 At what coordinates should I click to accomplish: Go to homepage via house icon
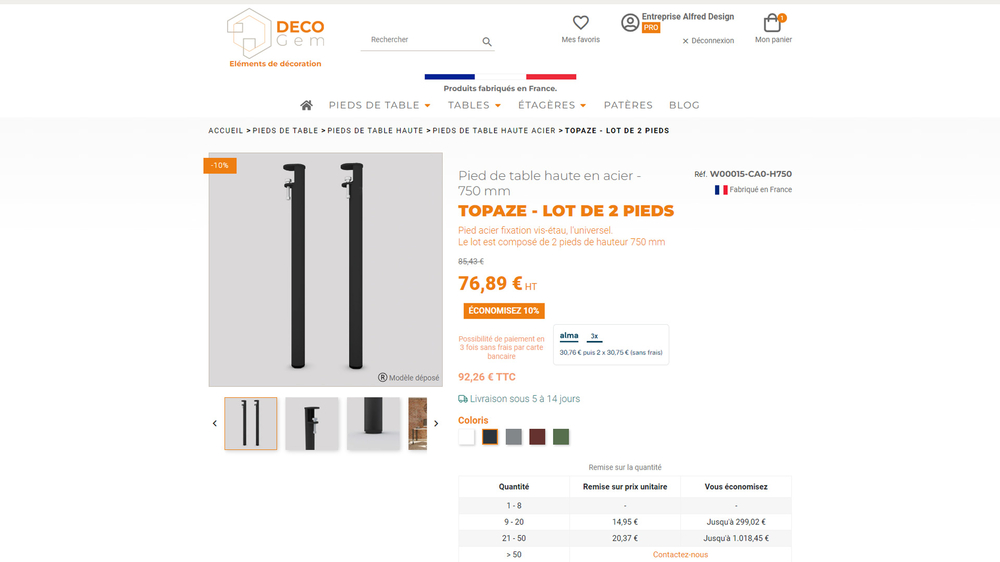click(307, 105)
